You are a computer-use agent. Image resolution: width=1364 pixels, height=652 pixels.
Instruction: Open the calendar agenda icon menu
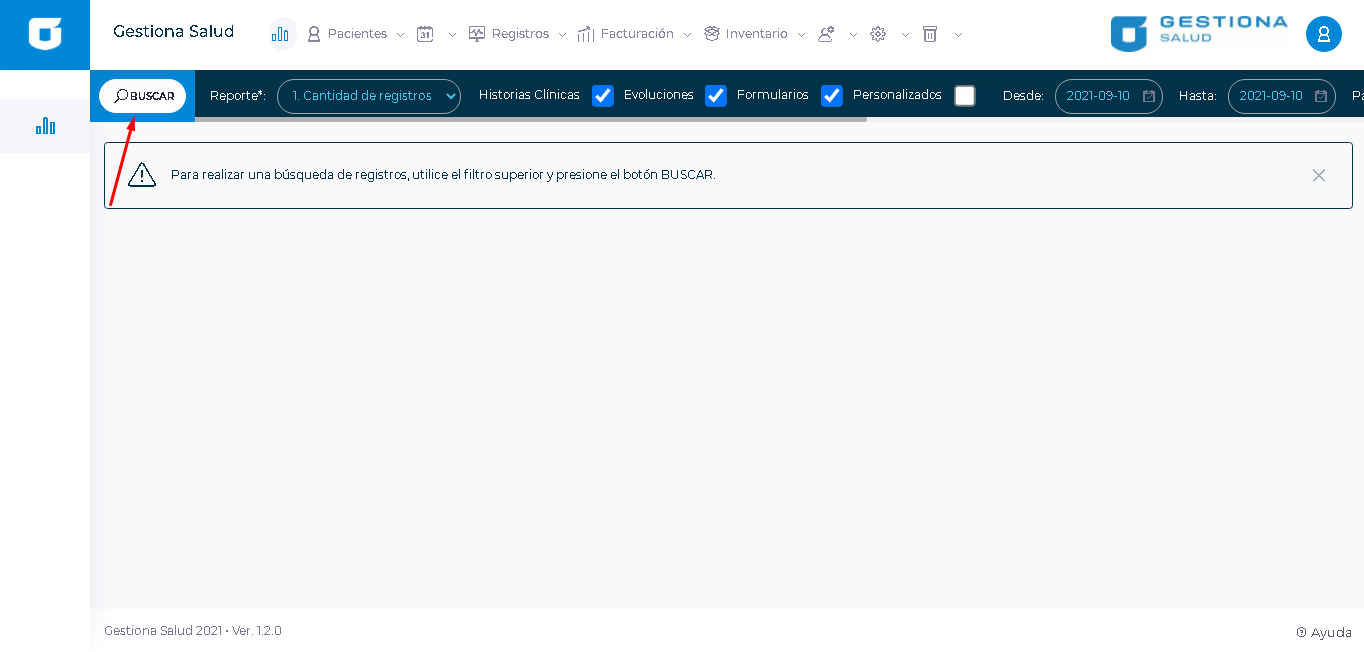pyautogui.click(x=426, y=34)
